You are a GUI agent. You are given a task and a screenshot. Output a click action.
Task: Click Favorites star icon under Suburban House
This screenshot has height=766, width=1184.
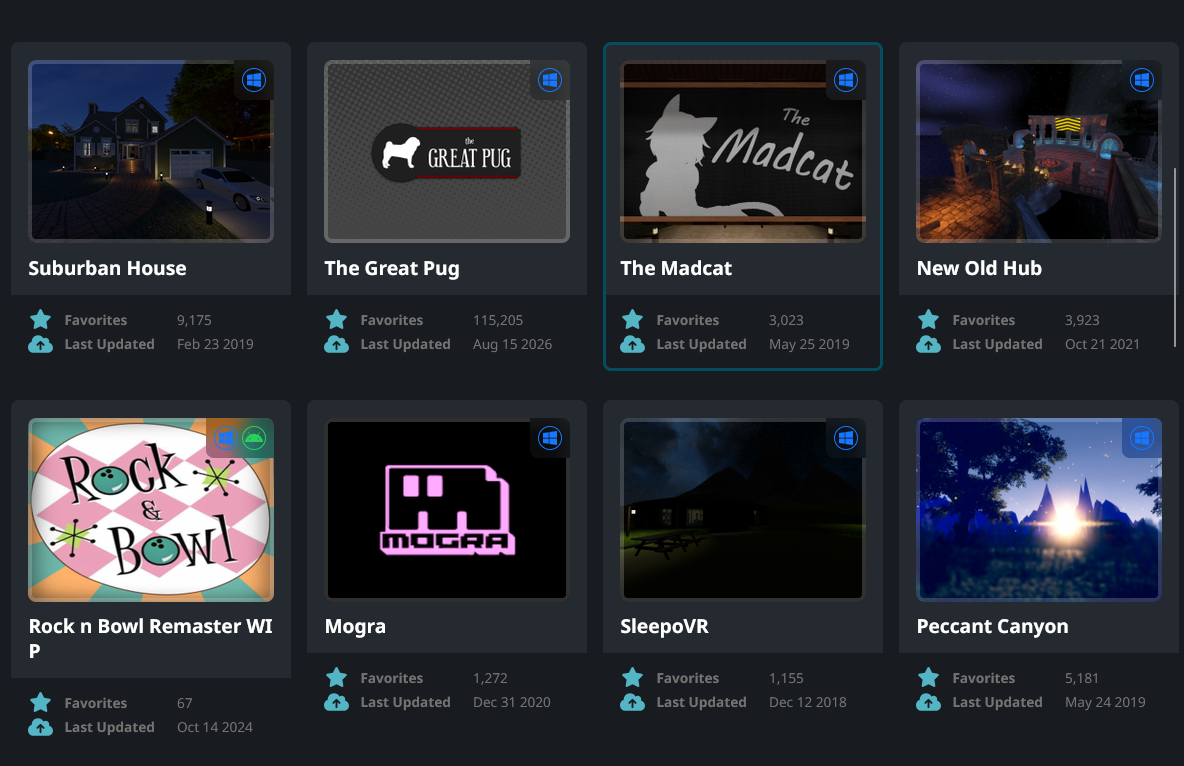tap(41, 320)
